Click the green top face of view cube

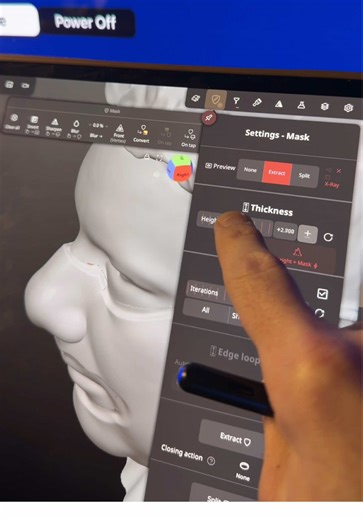182,161
